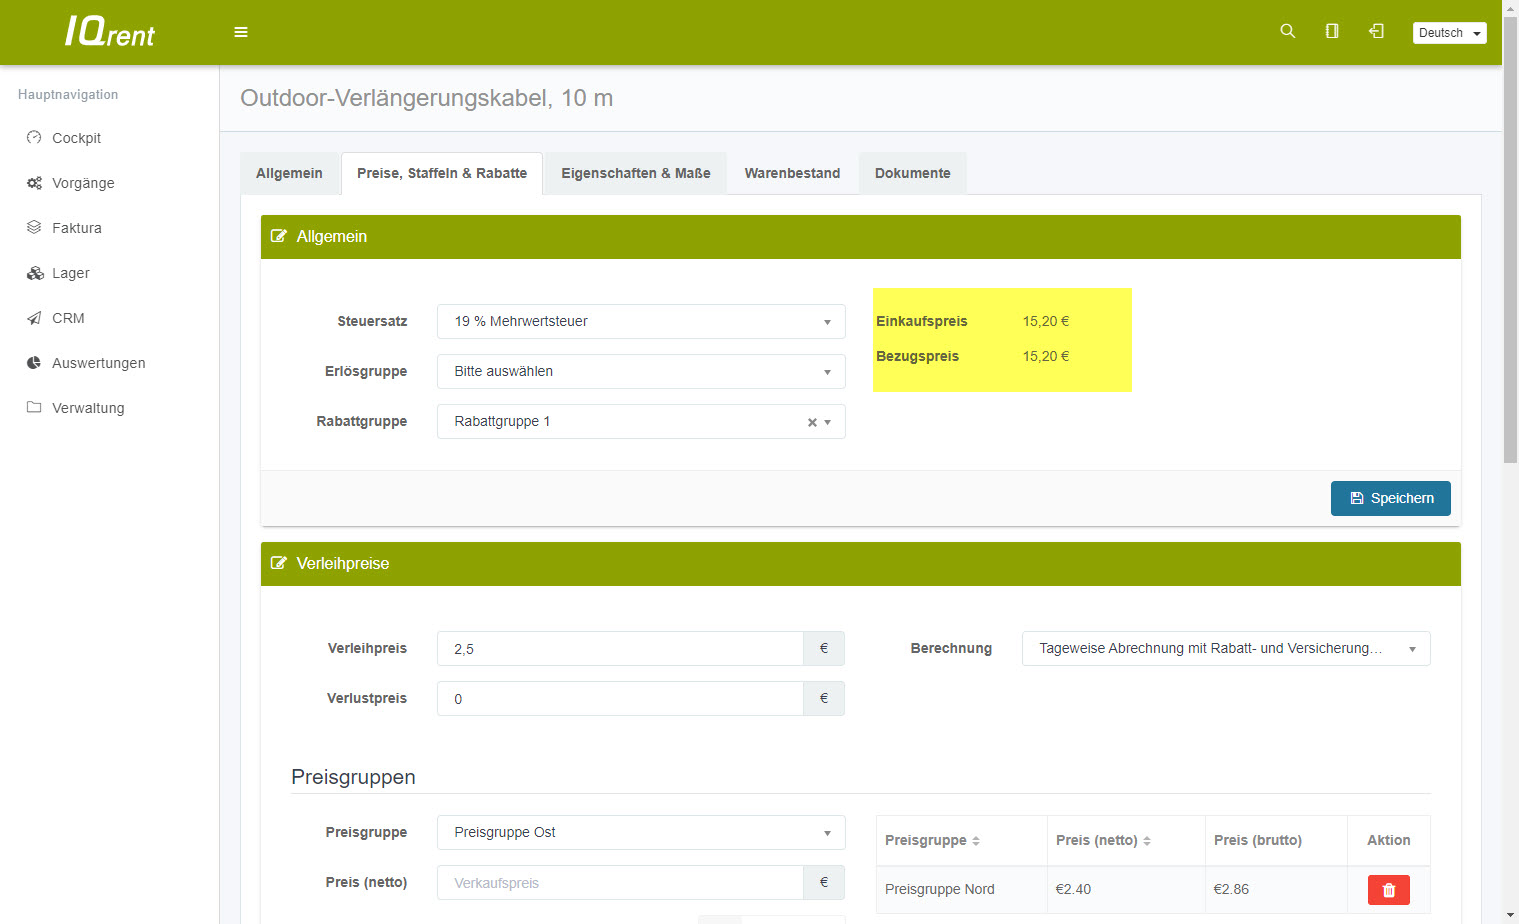Open Cockpit from the sidebar

coord(76,138)
